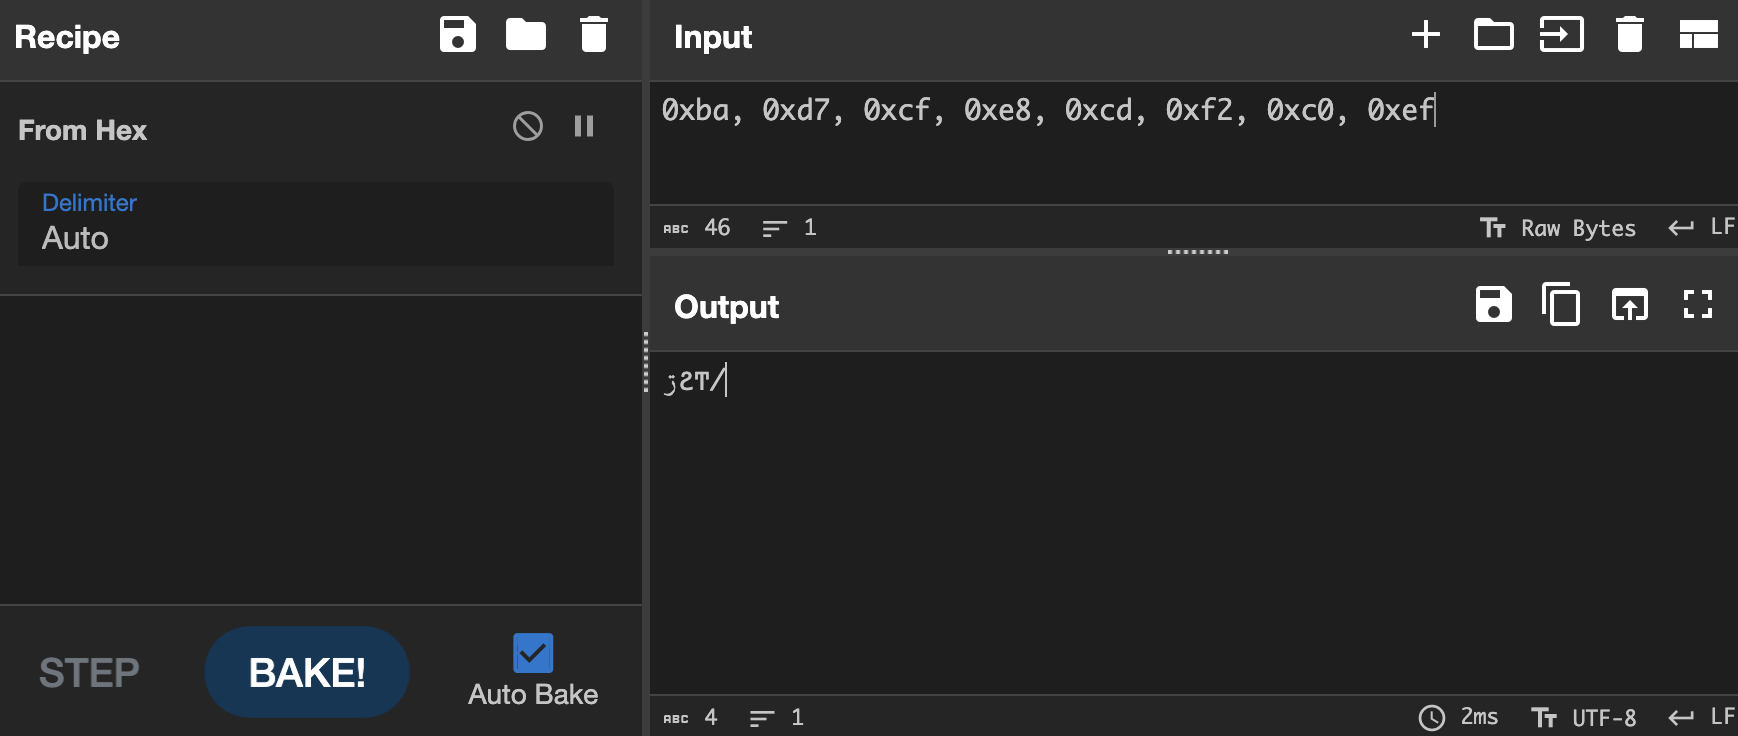1738x736 pixels.
Task: Replace input with output
Action: (1630, 305)
